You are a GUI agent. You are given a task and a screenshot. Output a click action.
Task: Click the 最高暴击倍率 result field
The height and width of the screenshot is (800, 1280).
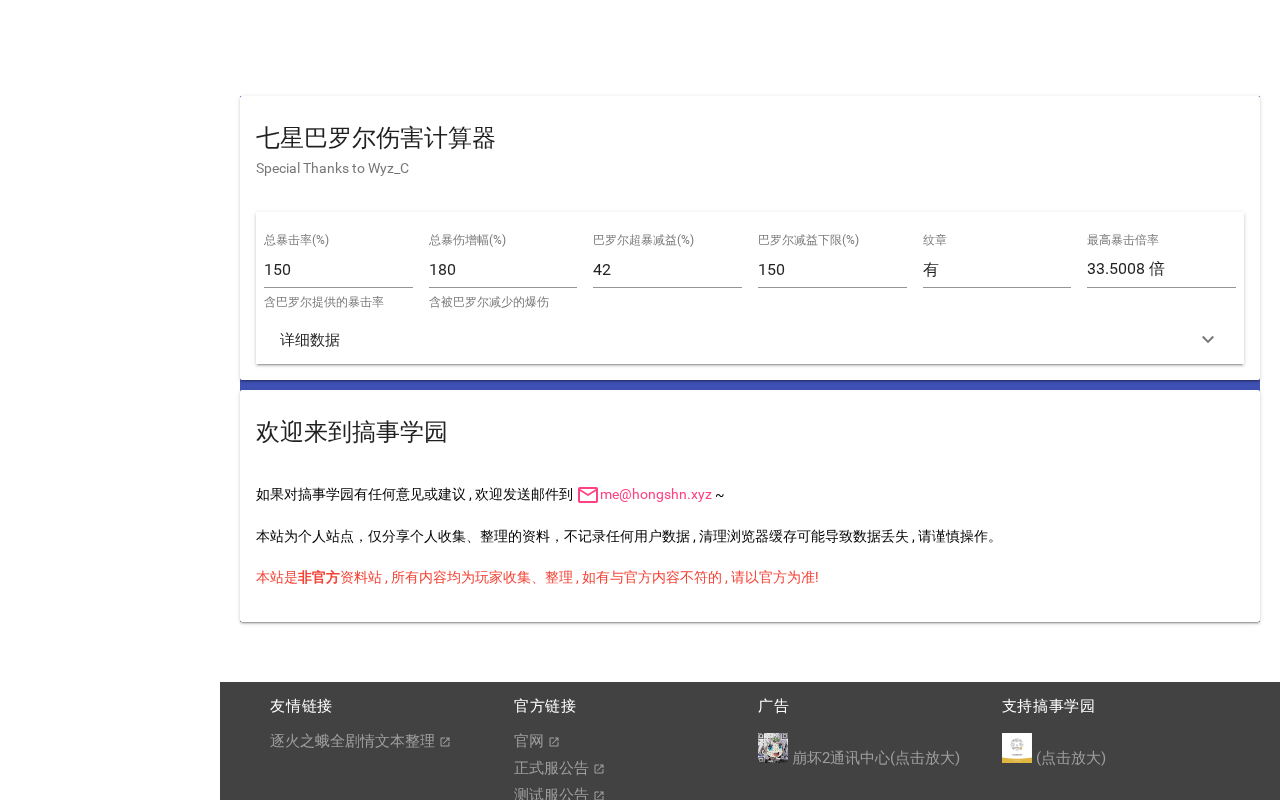tap(1161, 269)
